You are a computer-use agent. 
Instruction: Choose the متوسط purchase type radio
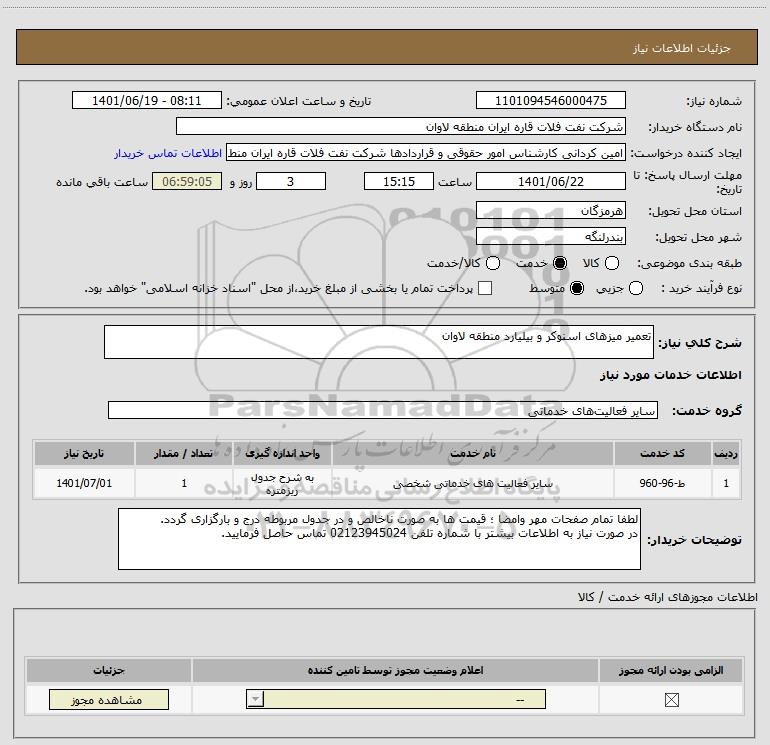(577, 288)
